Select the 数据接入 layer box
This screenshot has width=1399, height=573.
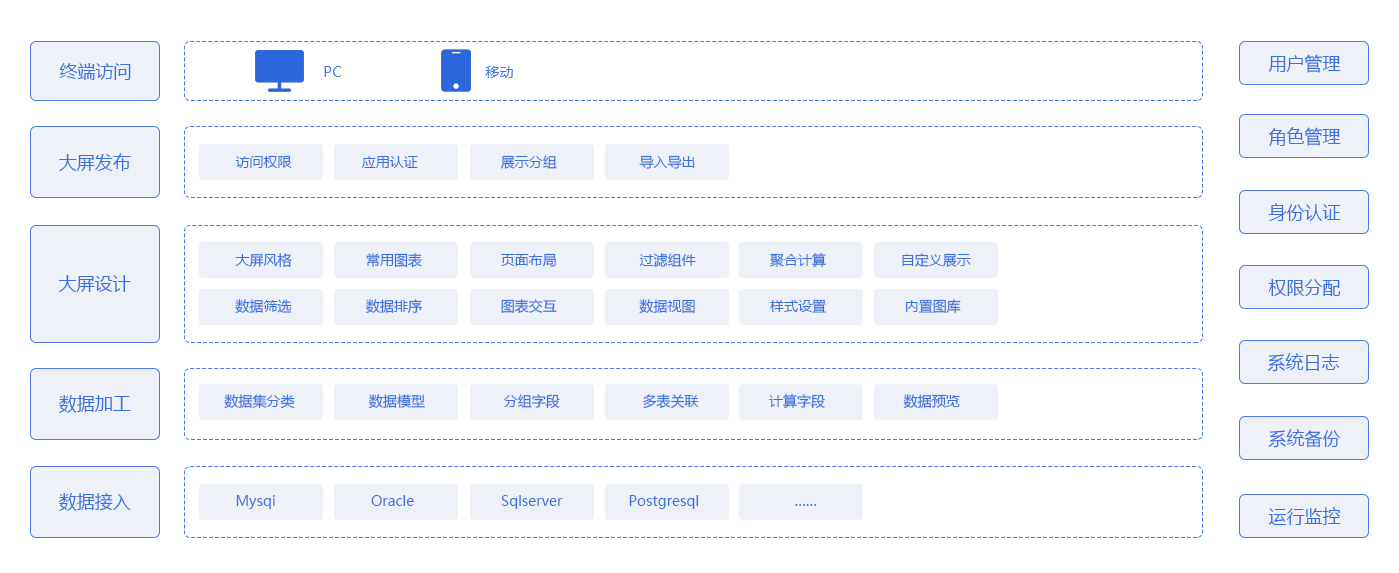[95, 502]
